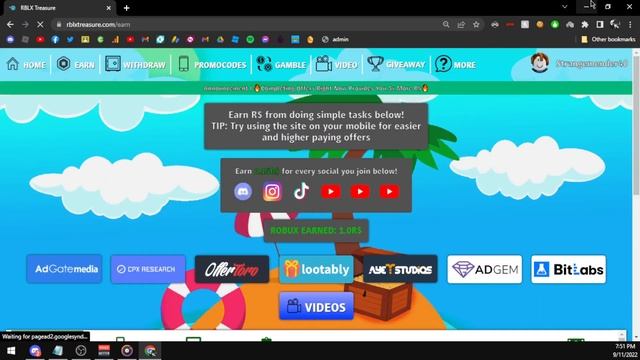
Task: Open the Instagram social link
Action: coord(272,191)
